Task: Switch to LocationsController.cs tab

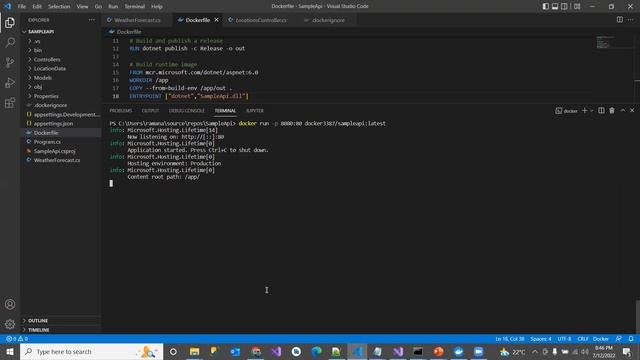Action: 261,20
